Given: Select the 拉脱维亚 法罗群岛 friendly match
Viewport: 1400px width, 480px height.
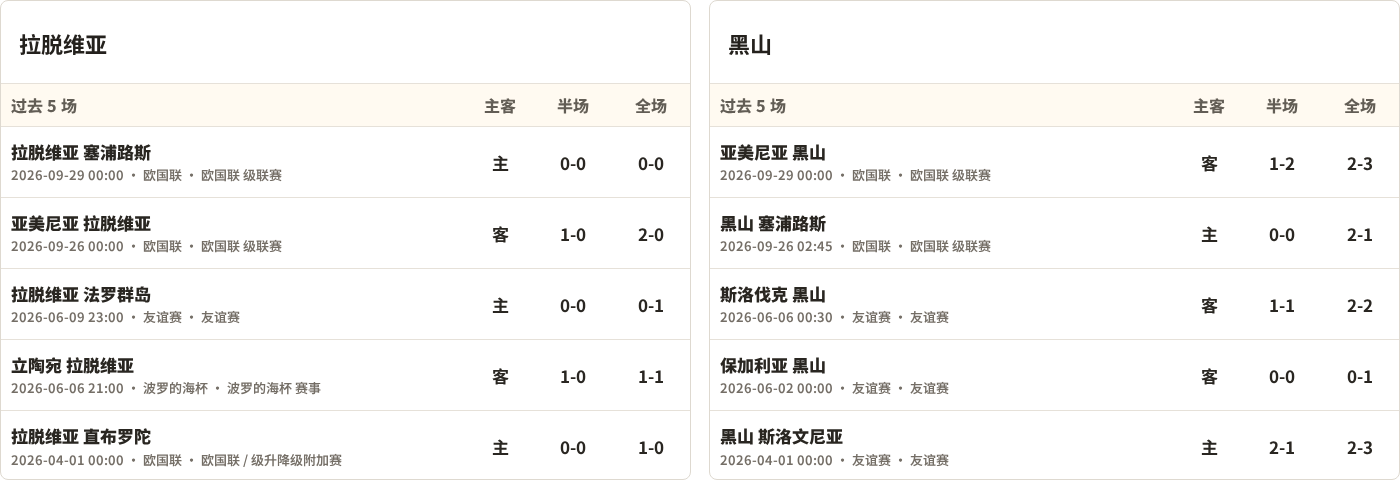Looking at the screenshot, I should point(345,305).
